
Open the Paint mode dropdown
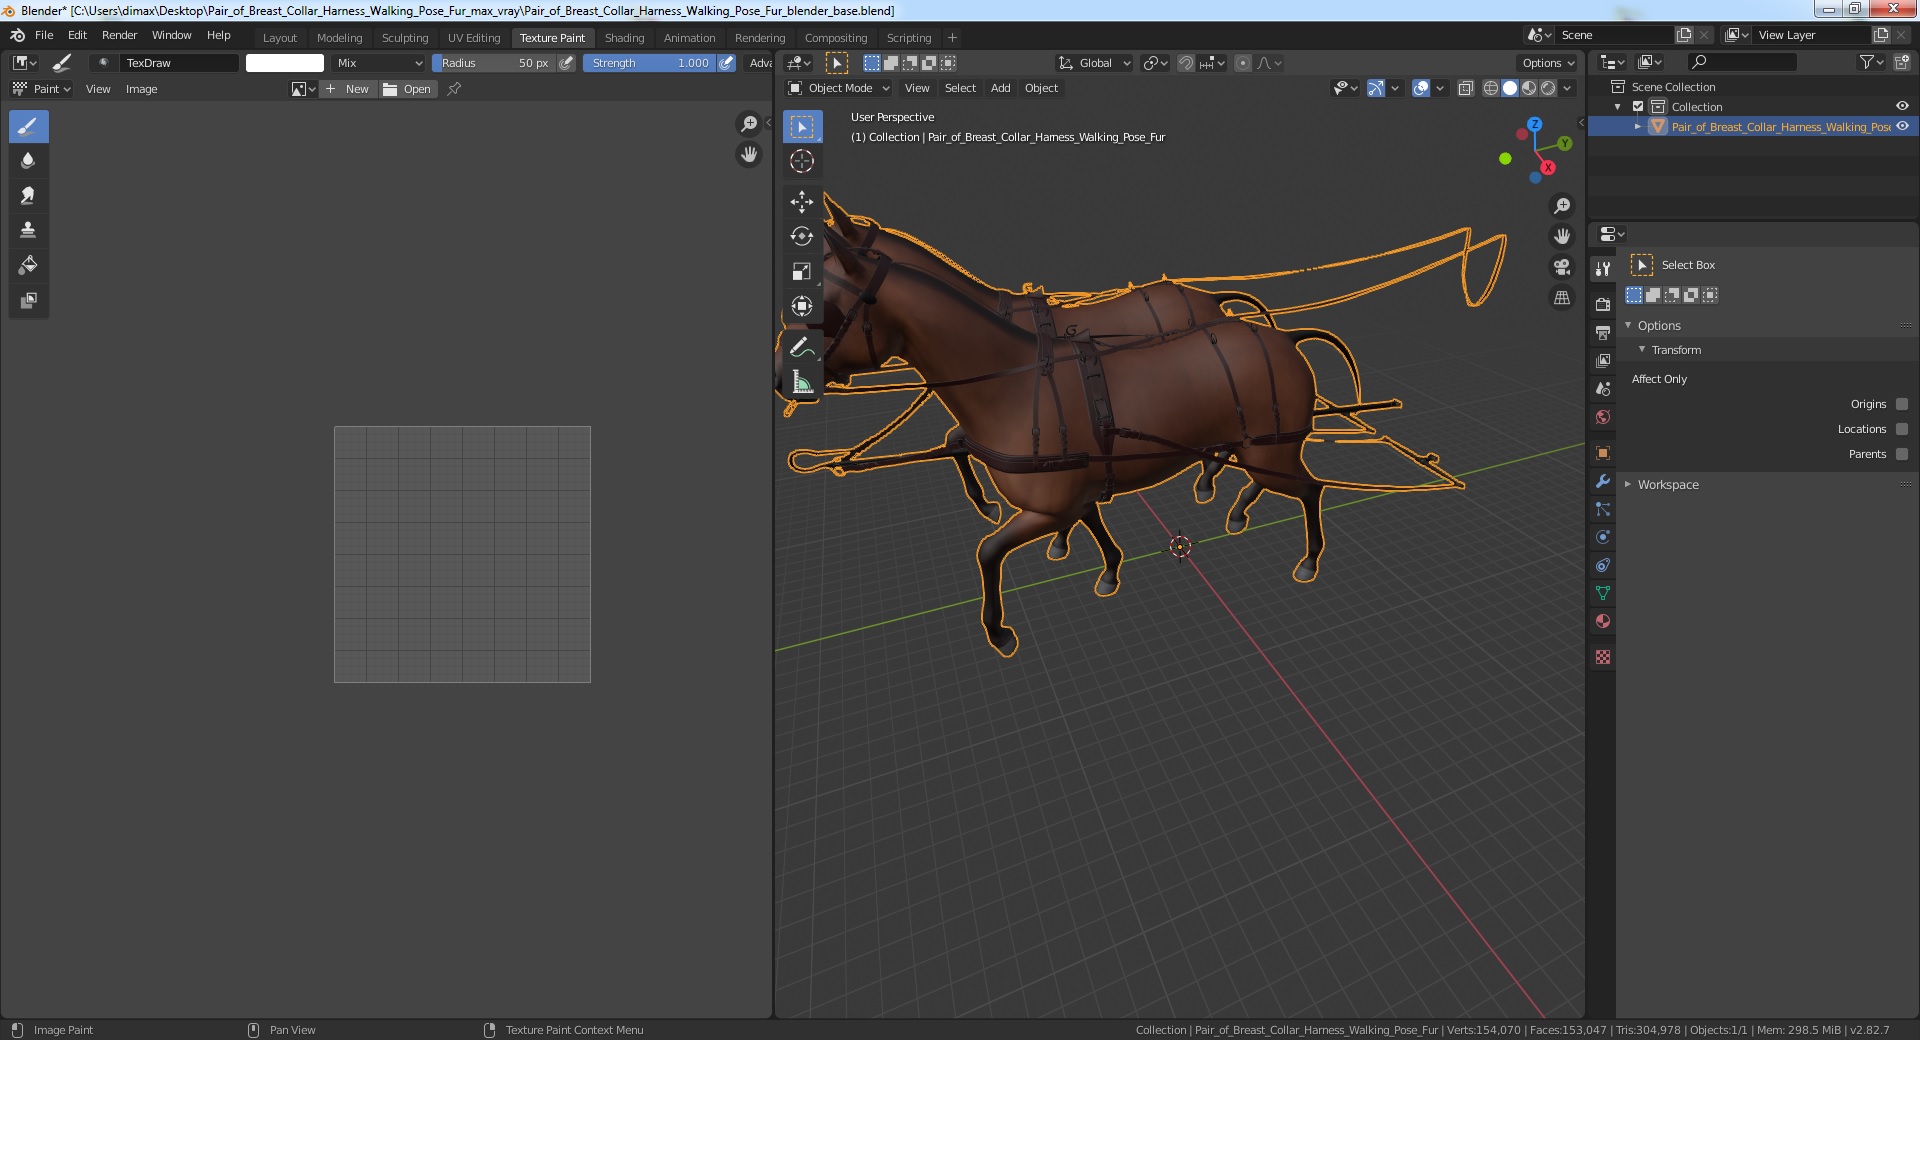(41, 89)
